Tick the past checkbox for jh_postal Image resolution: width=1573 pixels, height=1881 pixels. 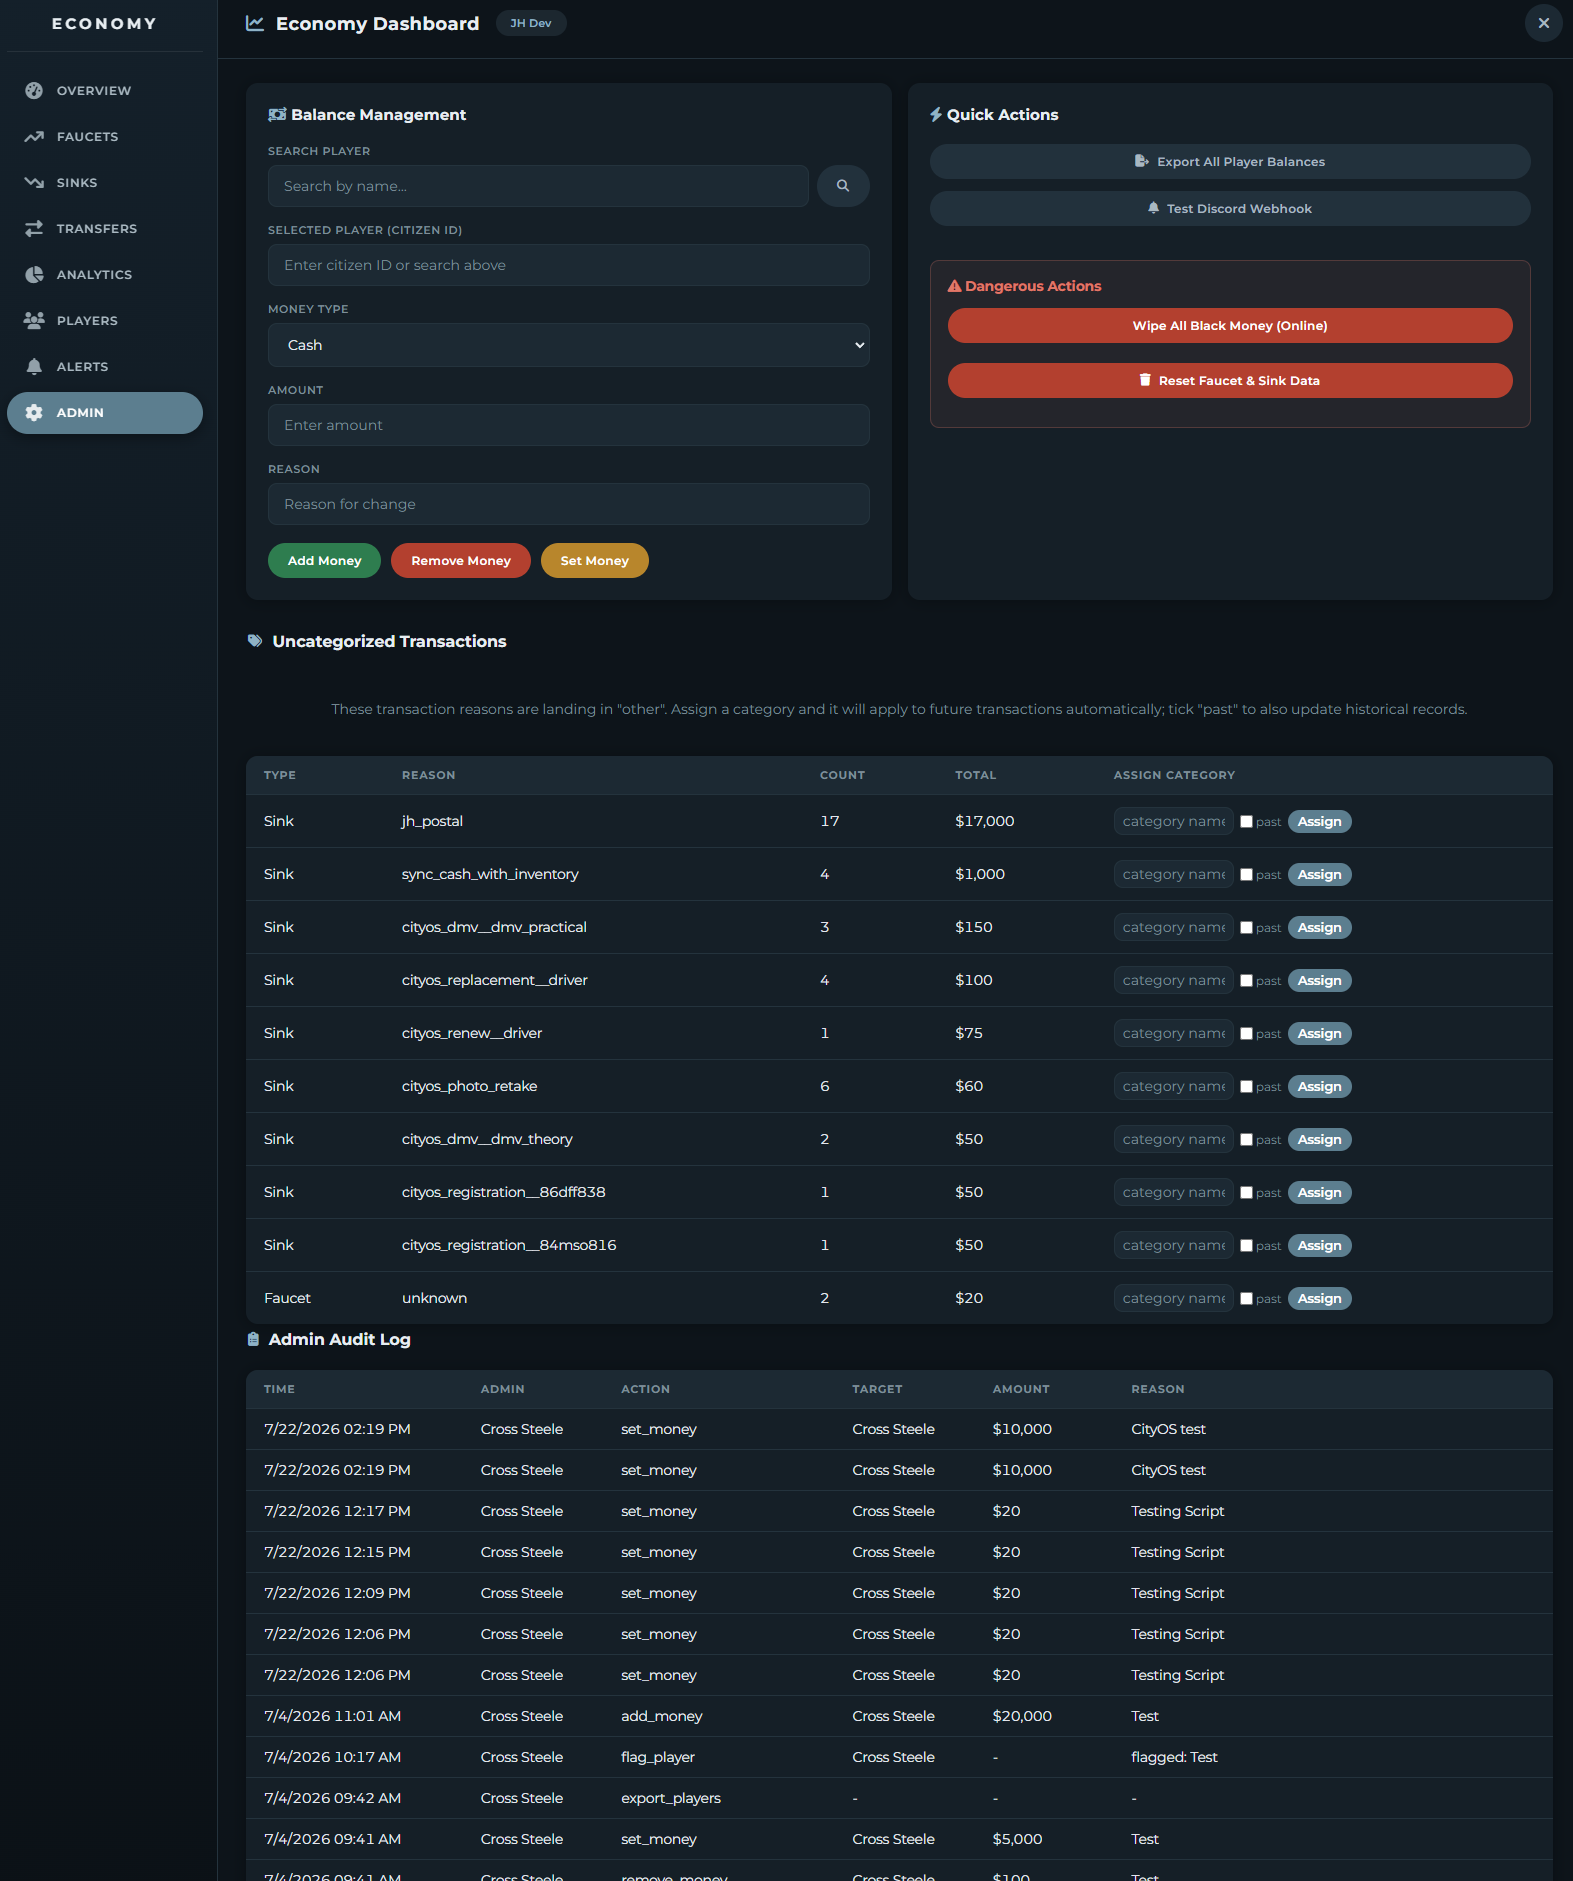coord(1246,822)
